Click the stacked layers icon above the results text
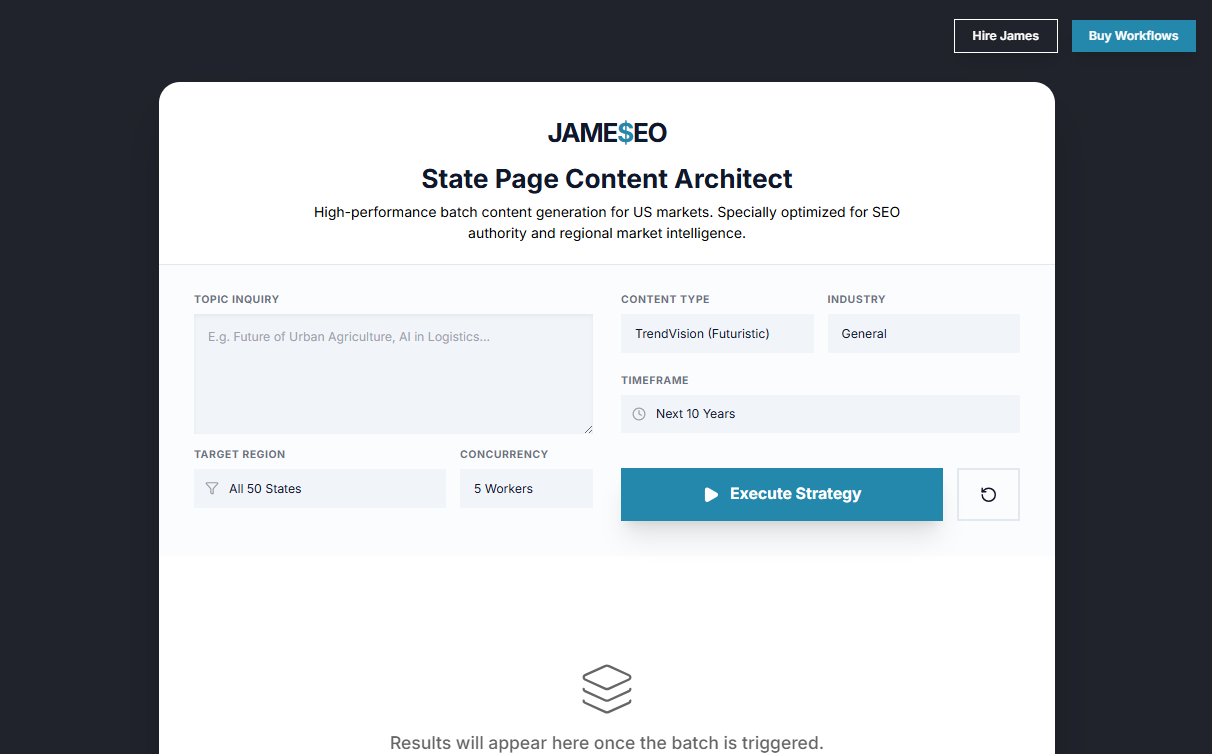This screenshot has height=754, width=1212. 607,688
